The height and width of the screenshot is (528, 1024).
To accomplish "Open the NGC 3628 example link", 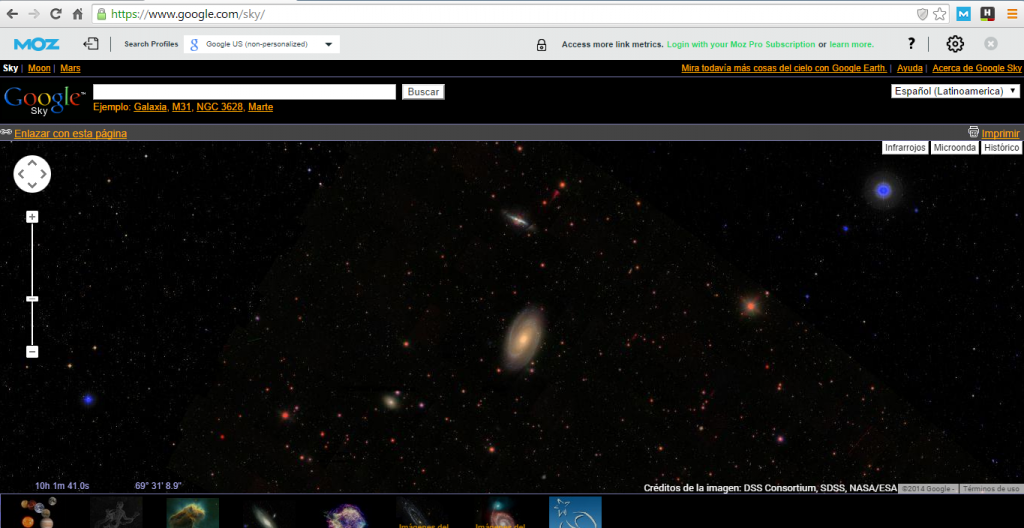I will pos(219,107).
